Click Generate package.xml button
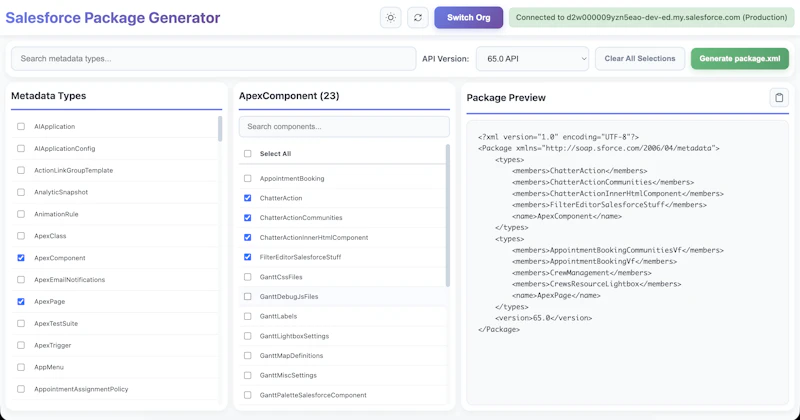This screenshot has height=420, width=800. pyautogui.click(x=740, y=59)
